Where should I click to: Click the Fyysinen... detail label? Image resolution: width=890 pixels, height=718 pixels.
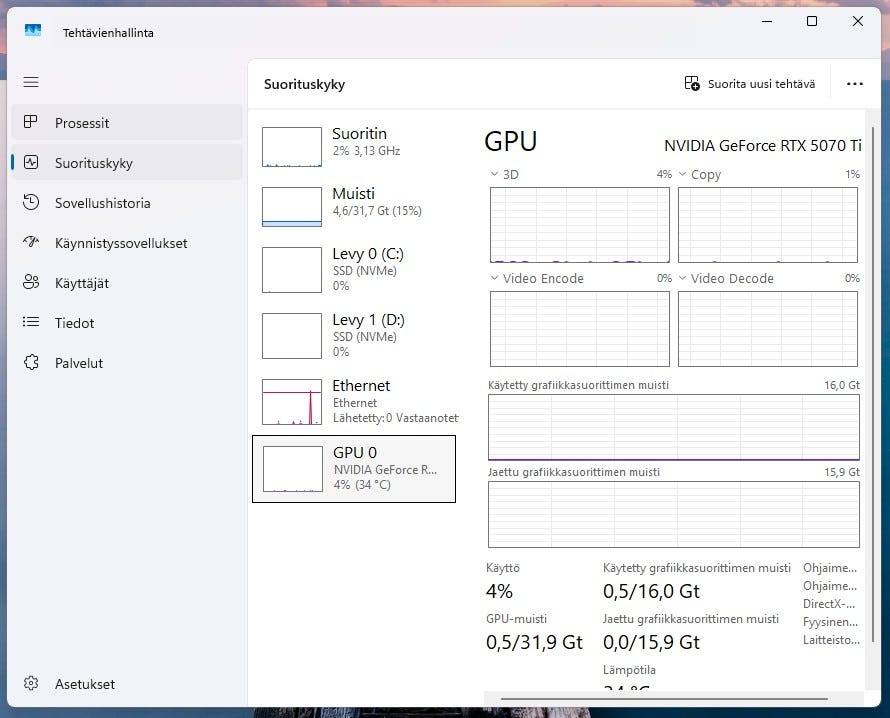(830, 622)
